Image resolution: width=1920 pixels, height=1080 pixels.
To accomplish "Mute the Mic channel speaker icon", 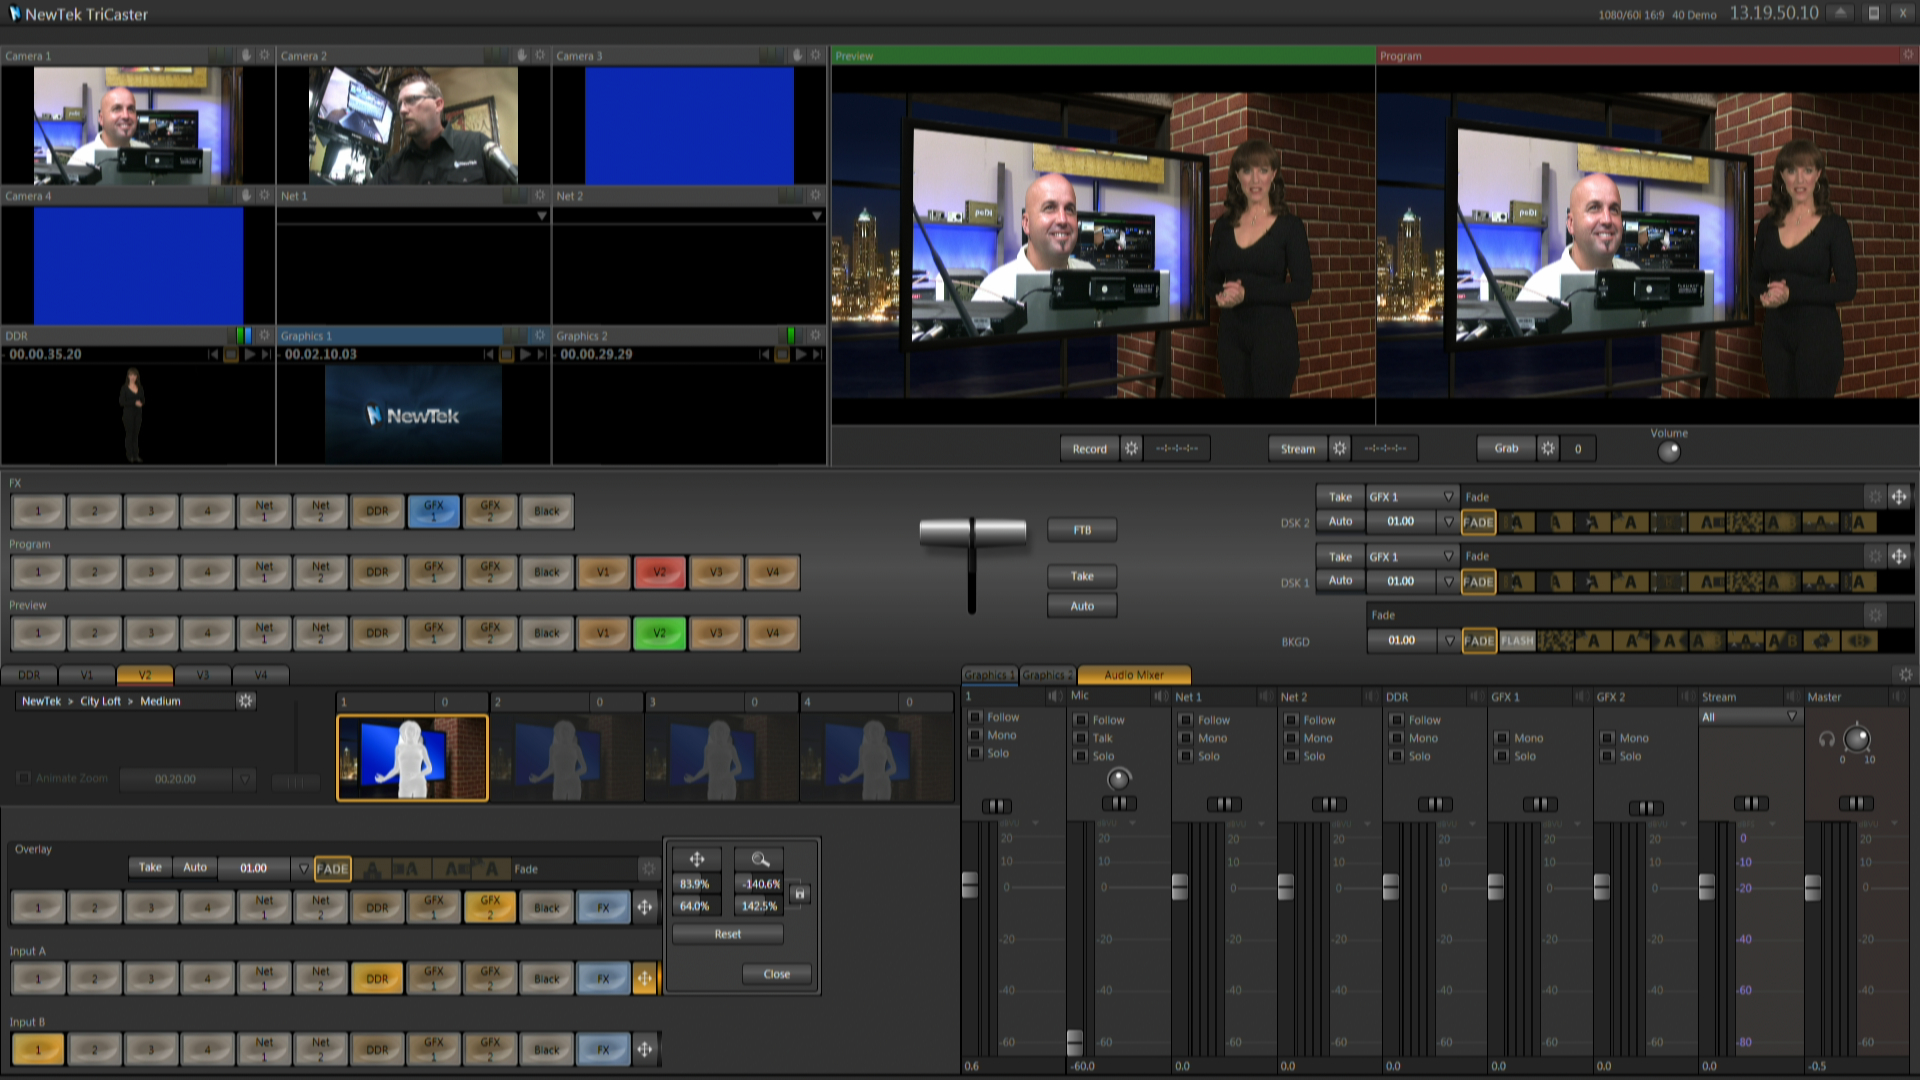I will click(x=1159, y=696).
